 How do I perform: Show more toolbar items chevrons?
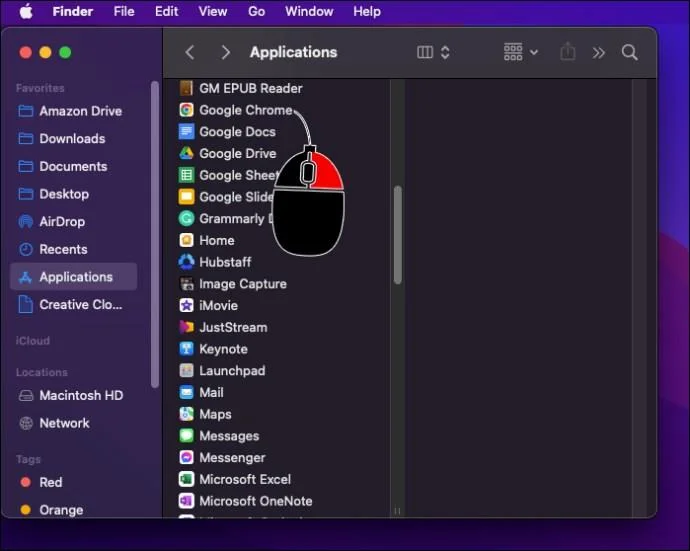(x=598, y=53)
